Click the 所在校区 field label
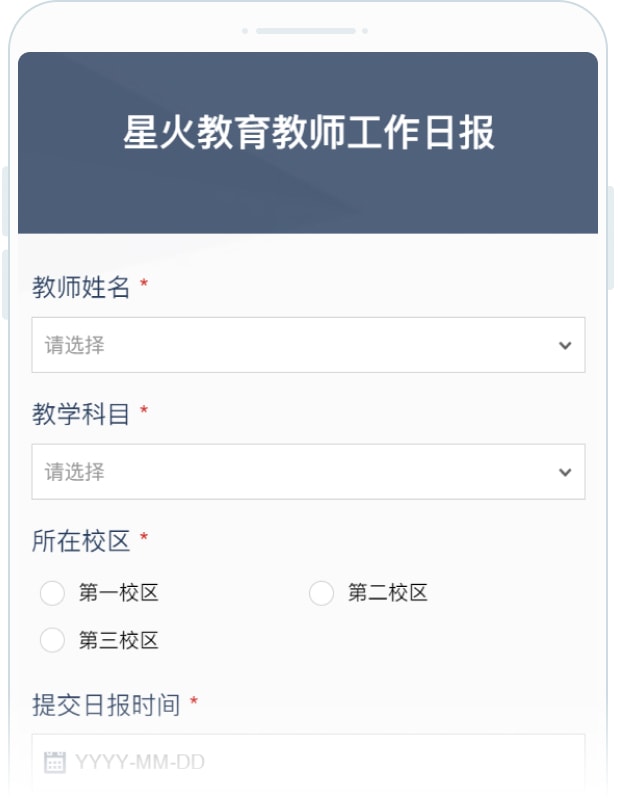Image resolution: width=620 pixels, height=800 pixels. pyautogui.click(x=81, y=542)
